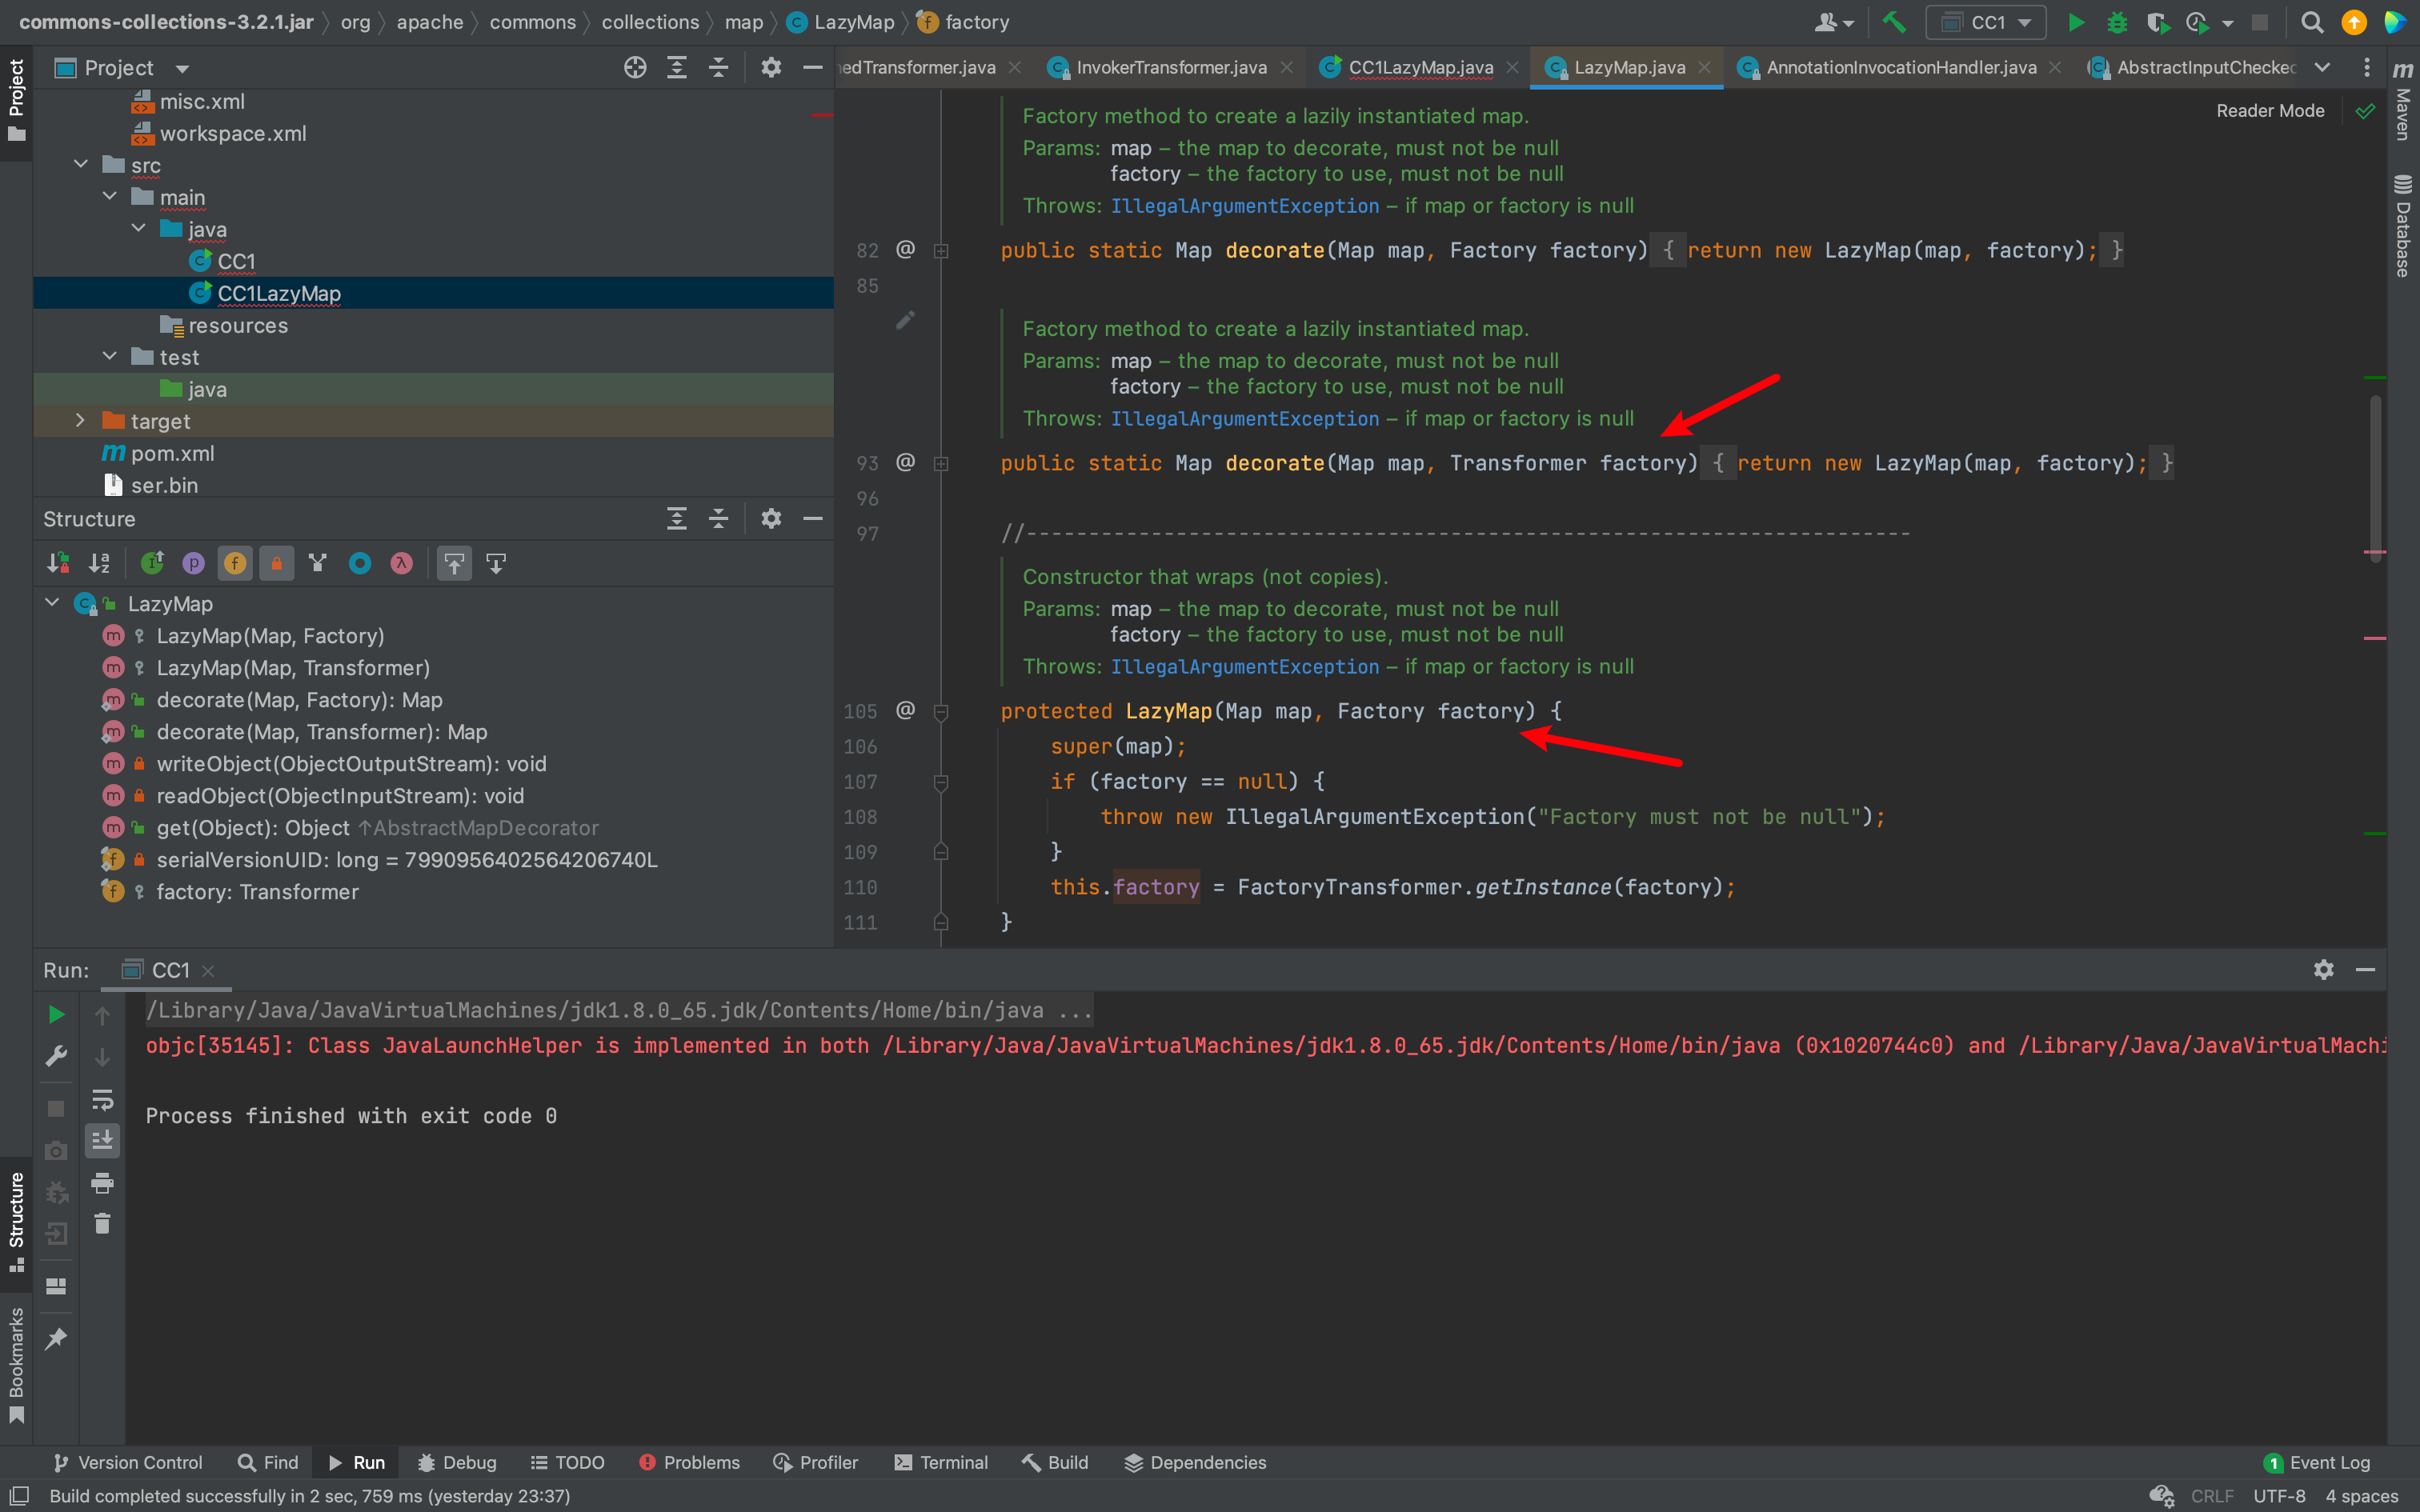This screenshot has width=2420, height=1512.
Task: Close the CC1 Run tab
Action: 208,970
